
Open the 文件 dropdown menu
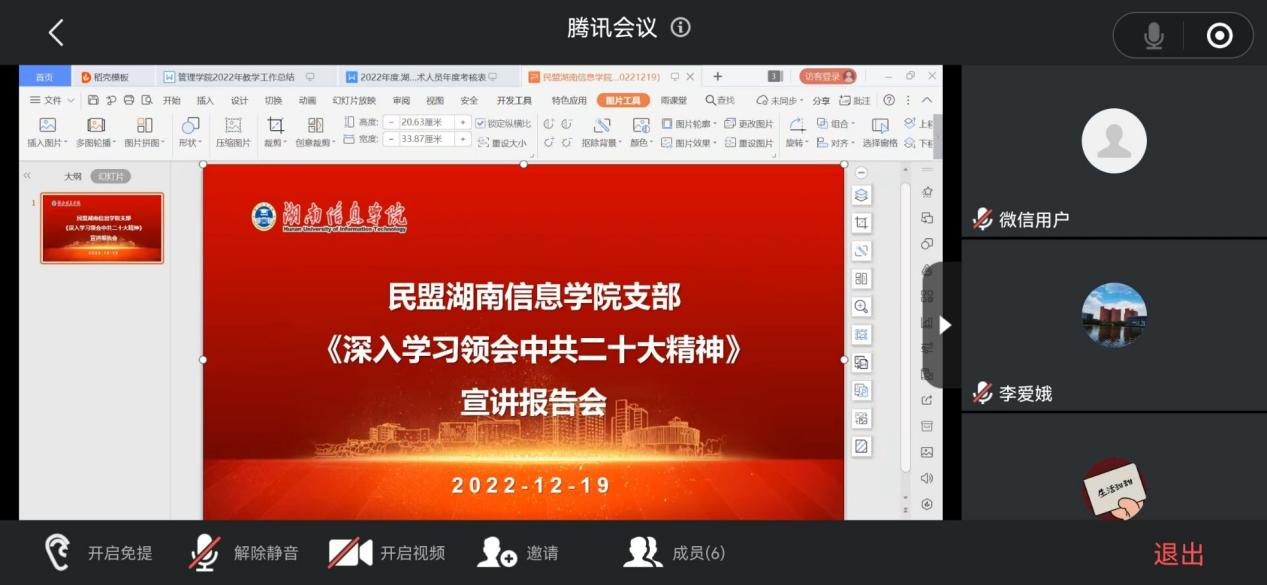click(52, 100)
